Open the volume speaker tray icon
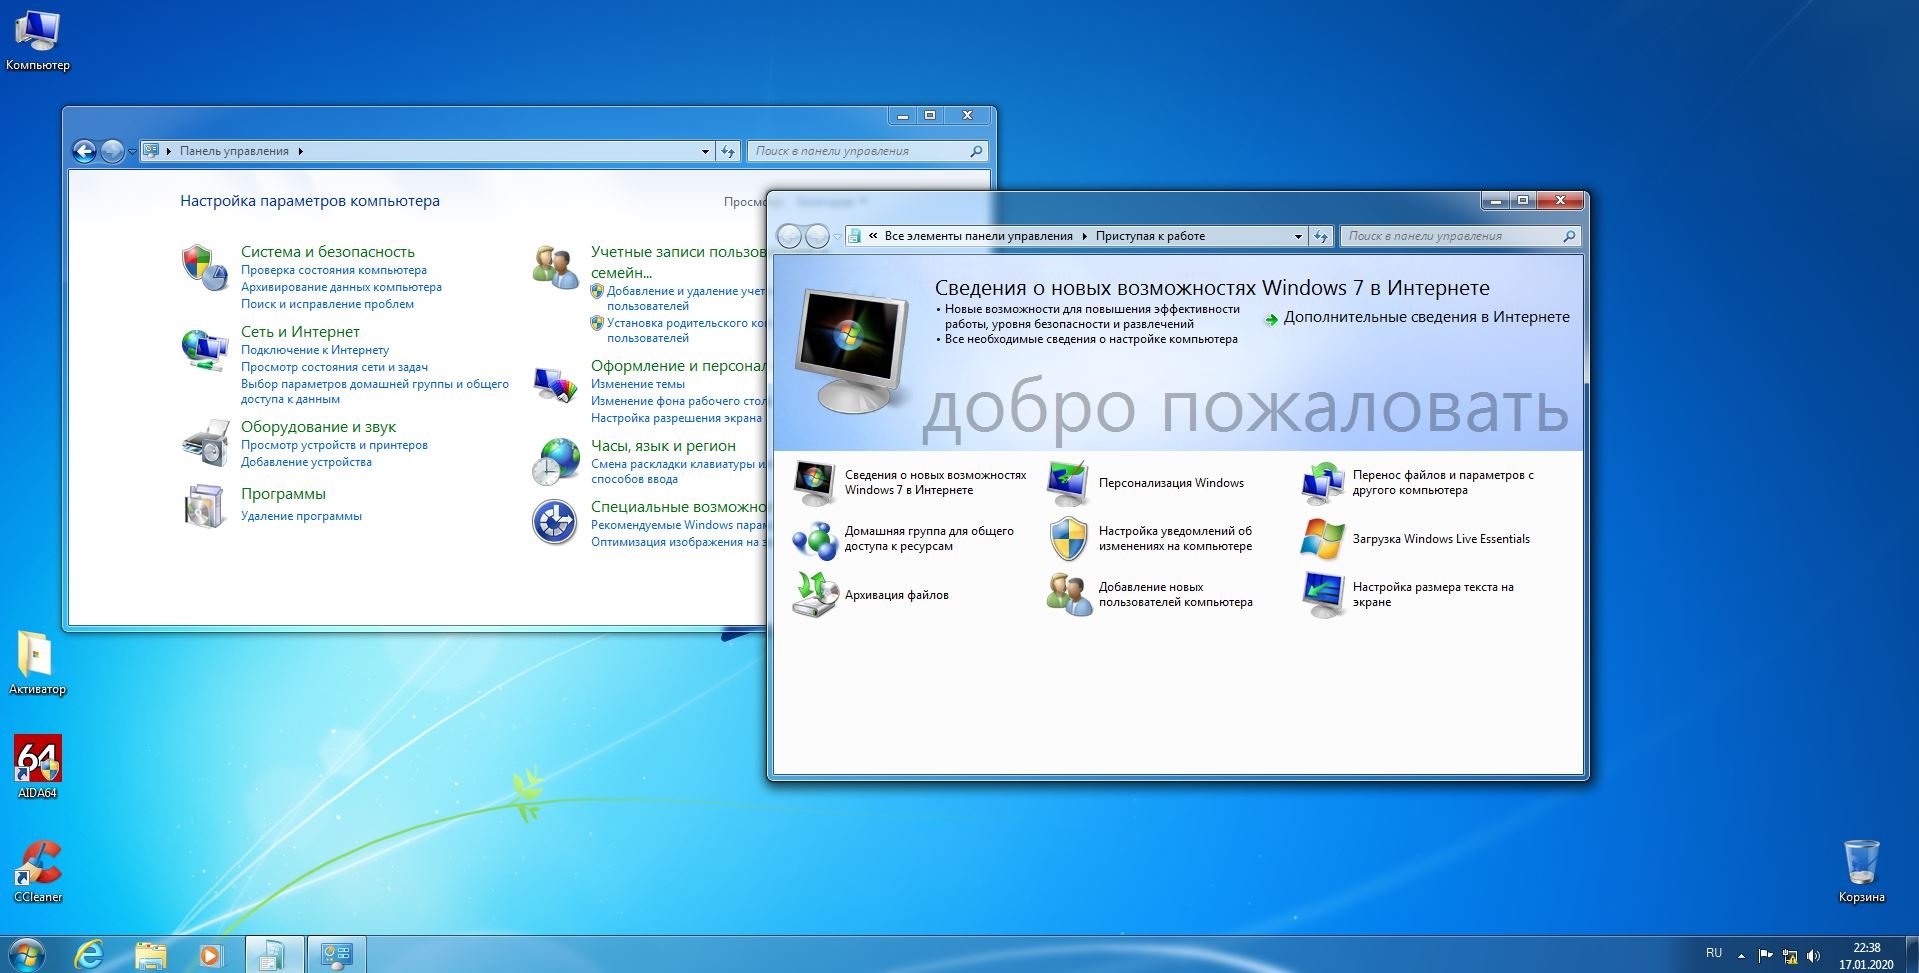Viewport: 1919px width, 973px height. (x=1813, y=957)
